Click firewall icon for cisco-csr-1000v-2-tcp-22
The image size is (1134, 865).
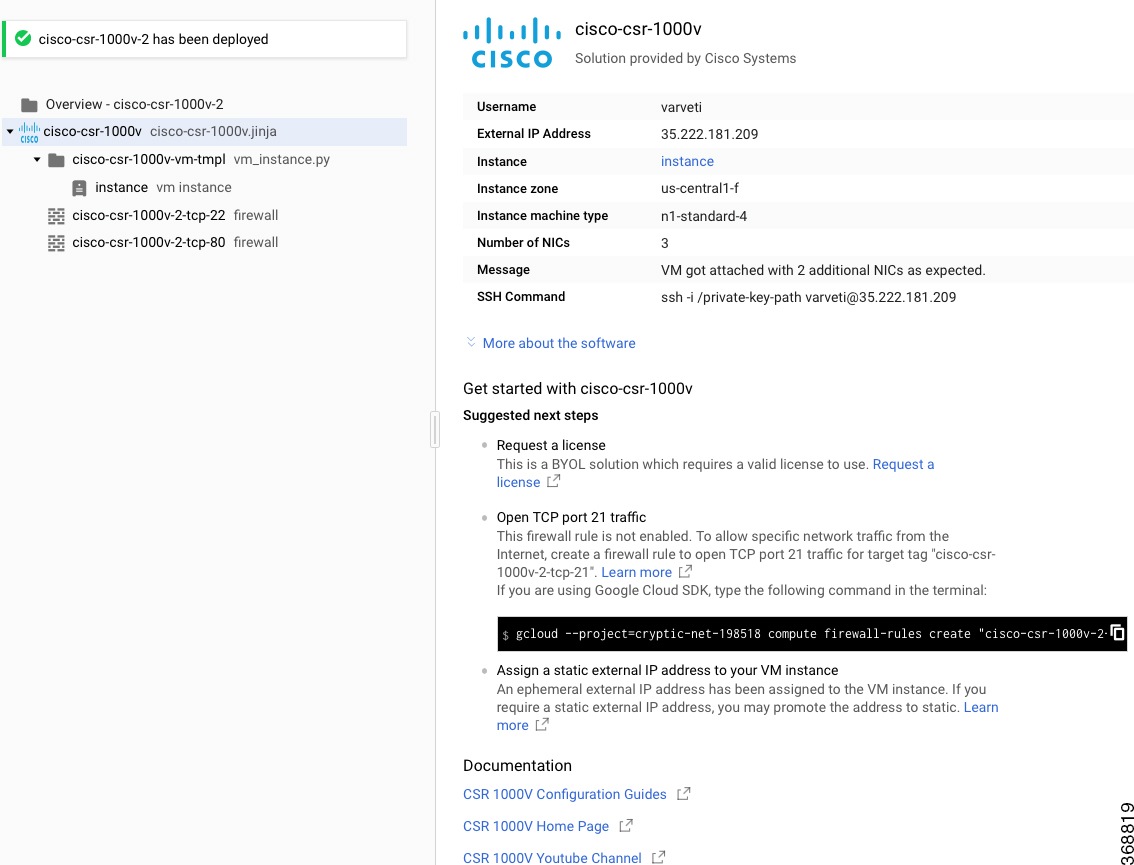point(56,216)
